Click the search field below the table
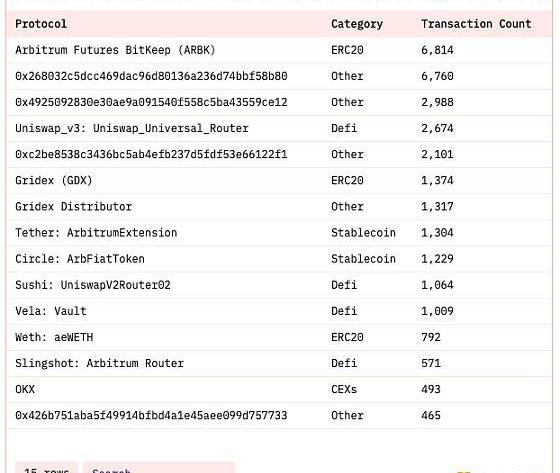 point(159,468)
